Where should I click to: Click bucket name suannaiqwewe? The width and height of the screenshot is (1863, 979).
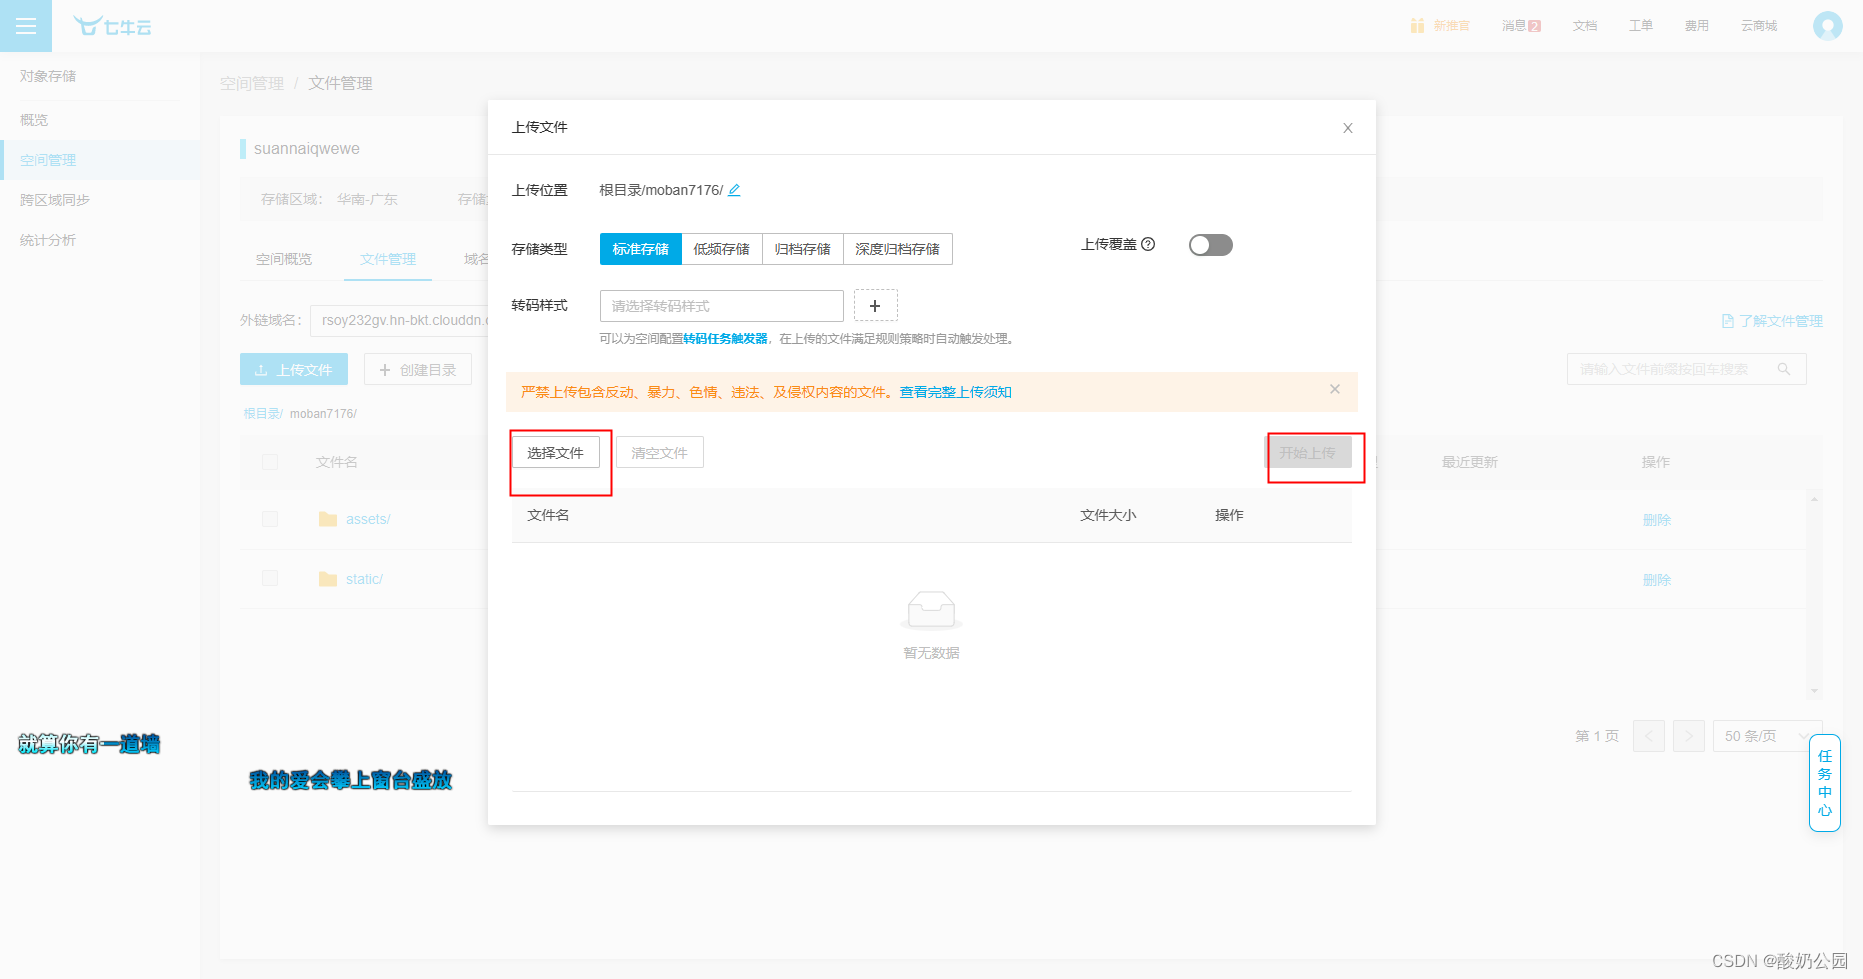pos(307,149)
